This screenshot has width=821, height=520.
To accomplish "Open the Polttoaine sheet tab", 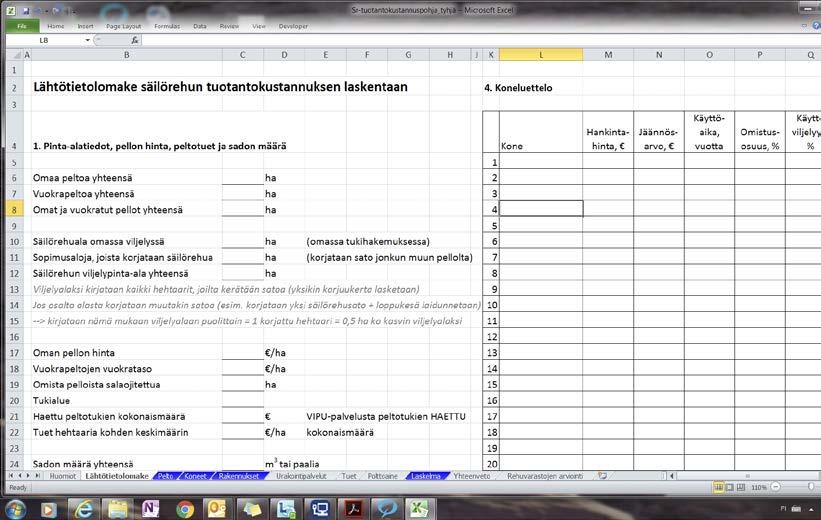I will point(383,476).
